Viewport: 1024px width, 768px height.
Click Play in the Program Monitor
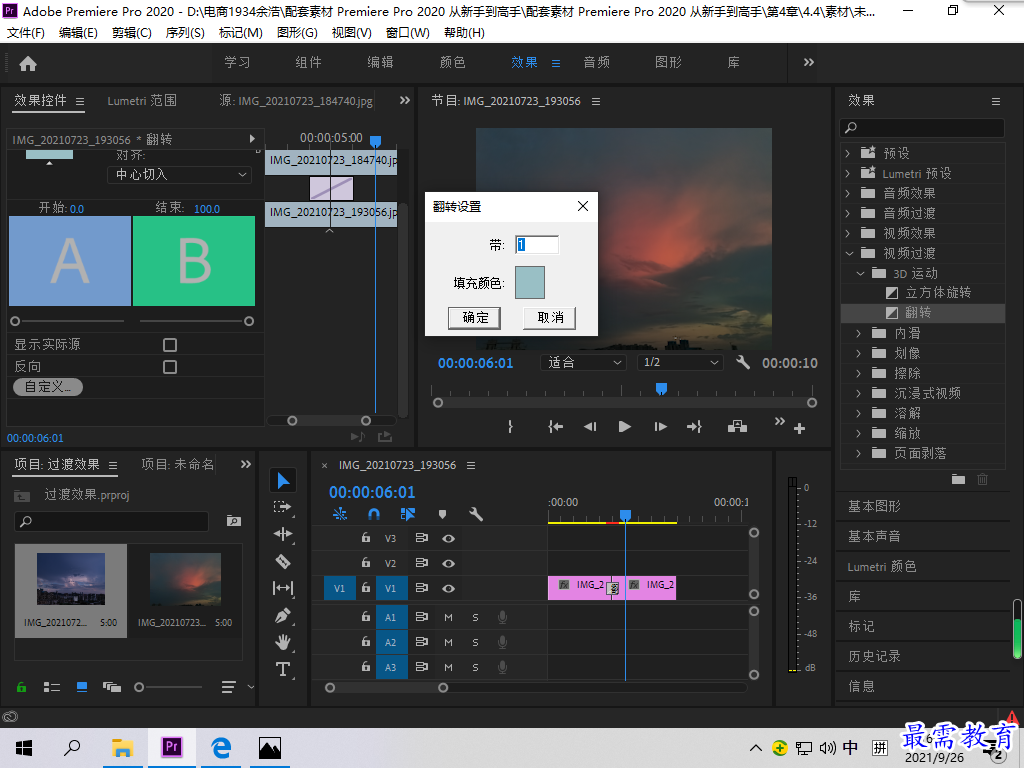pyautogui.click(x=624, y=426)
